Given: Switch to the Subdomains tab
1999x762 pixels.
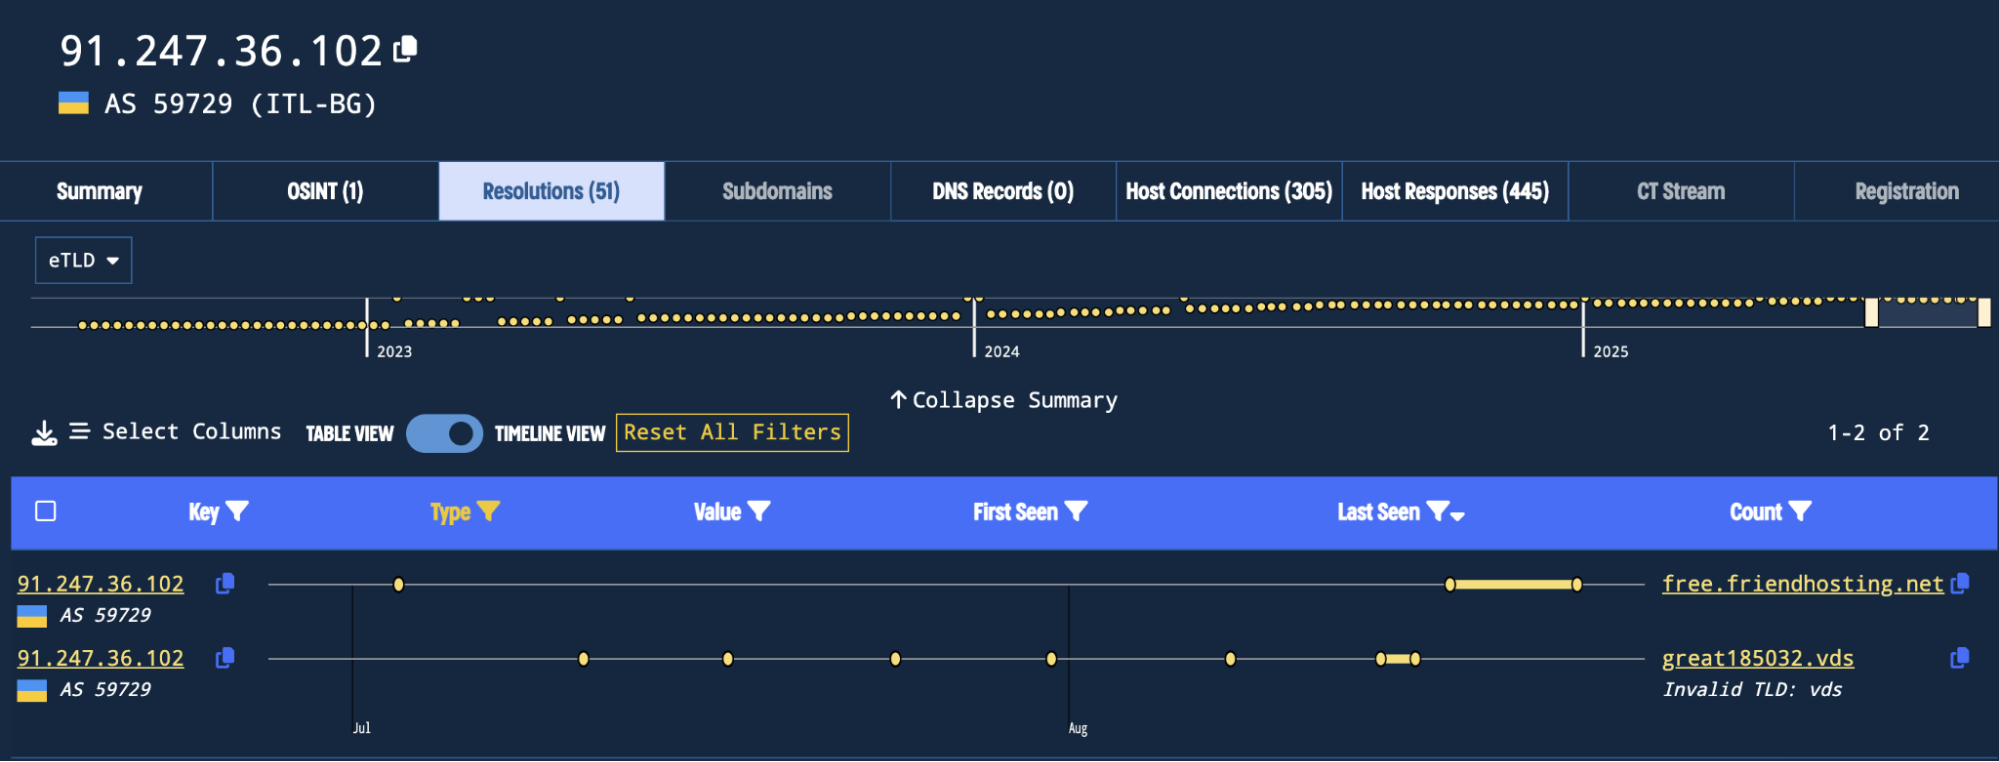Looking at the screenshot, I should pos(777,191).
